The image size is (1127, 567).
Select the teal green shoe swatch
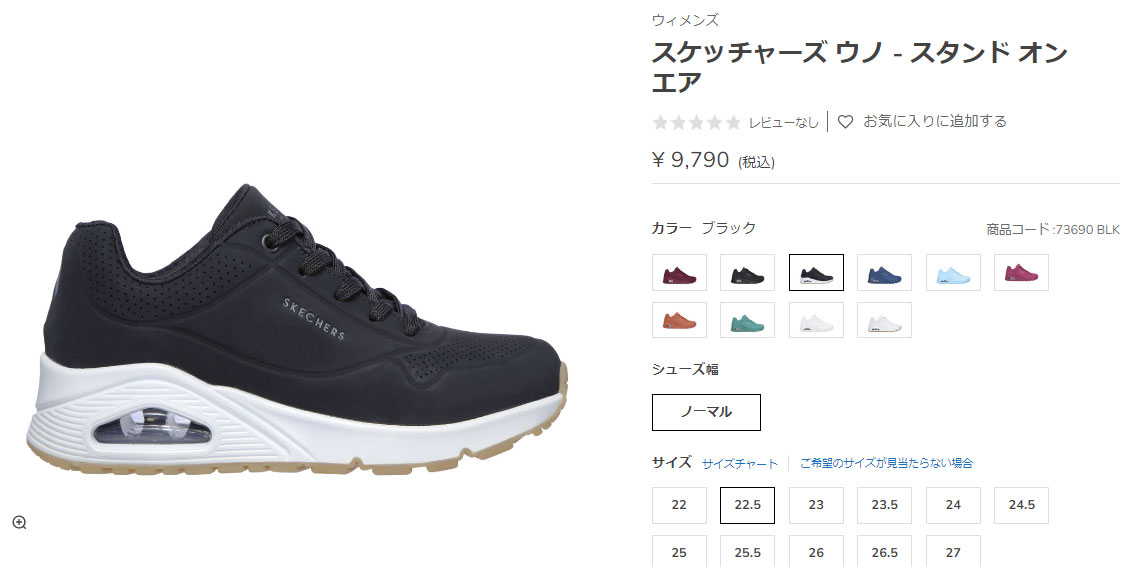pos(748,320)
